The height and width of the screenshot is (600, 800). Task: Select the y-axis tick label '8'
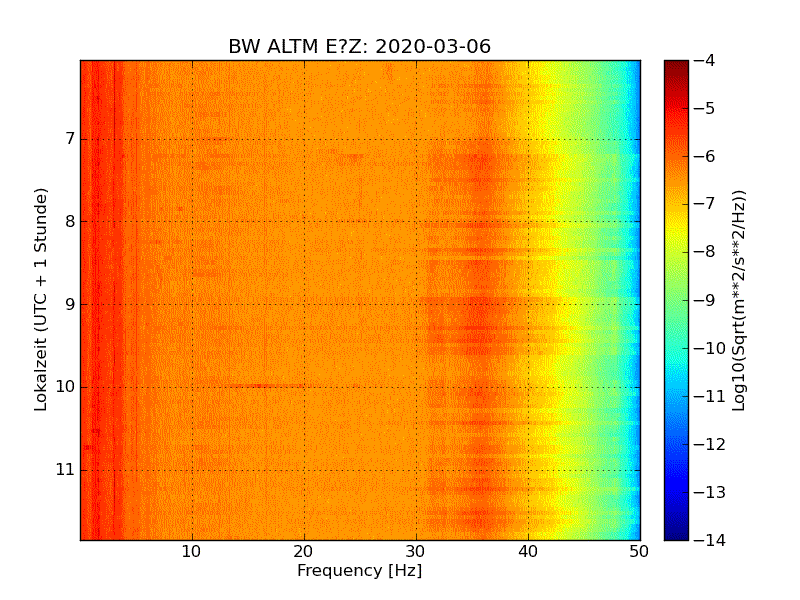click(x=70, y=221)
